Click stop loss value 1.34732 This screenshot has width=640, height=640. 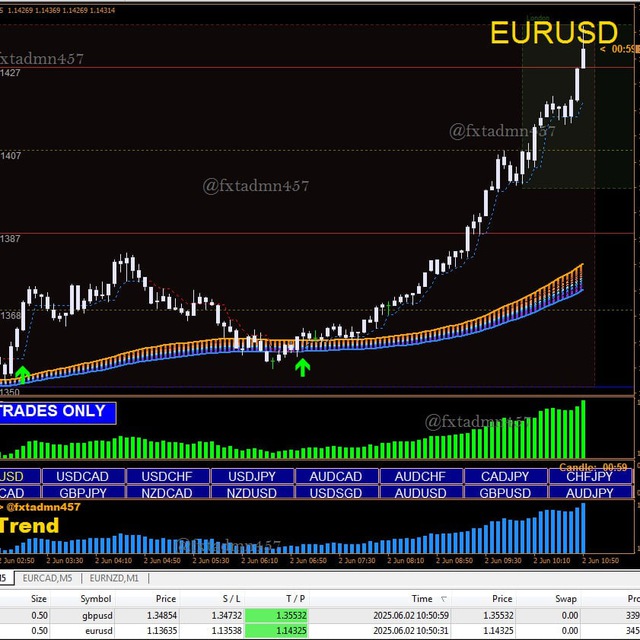227,616
